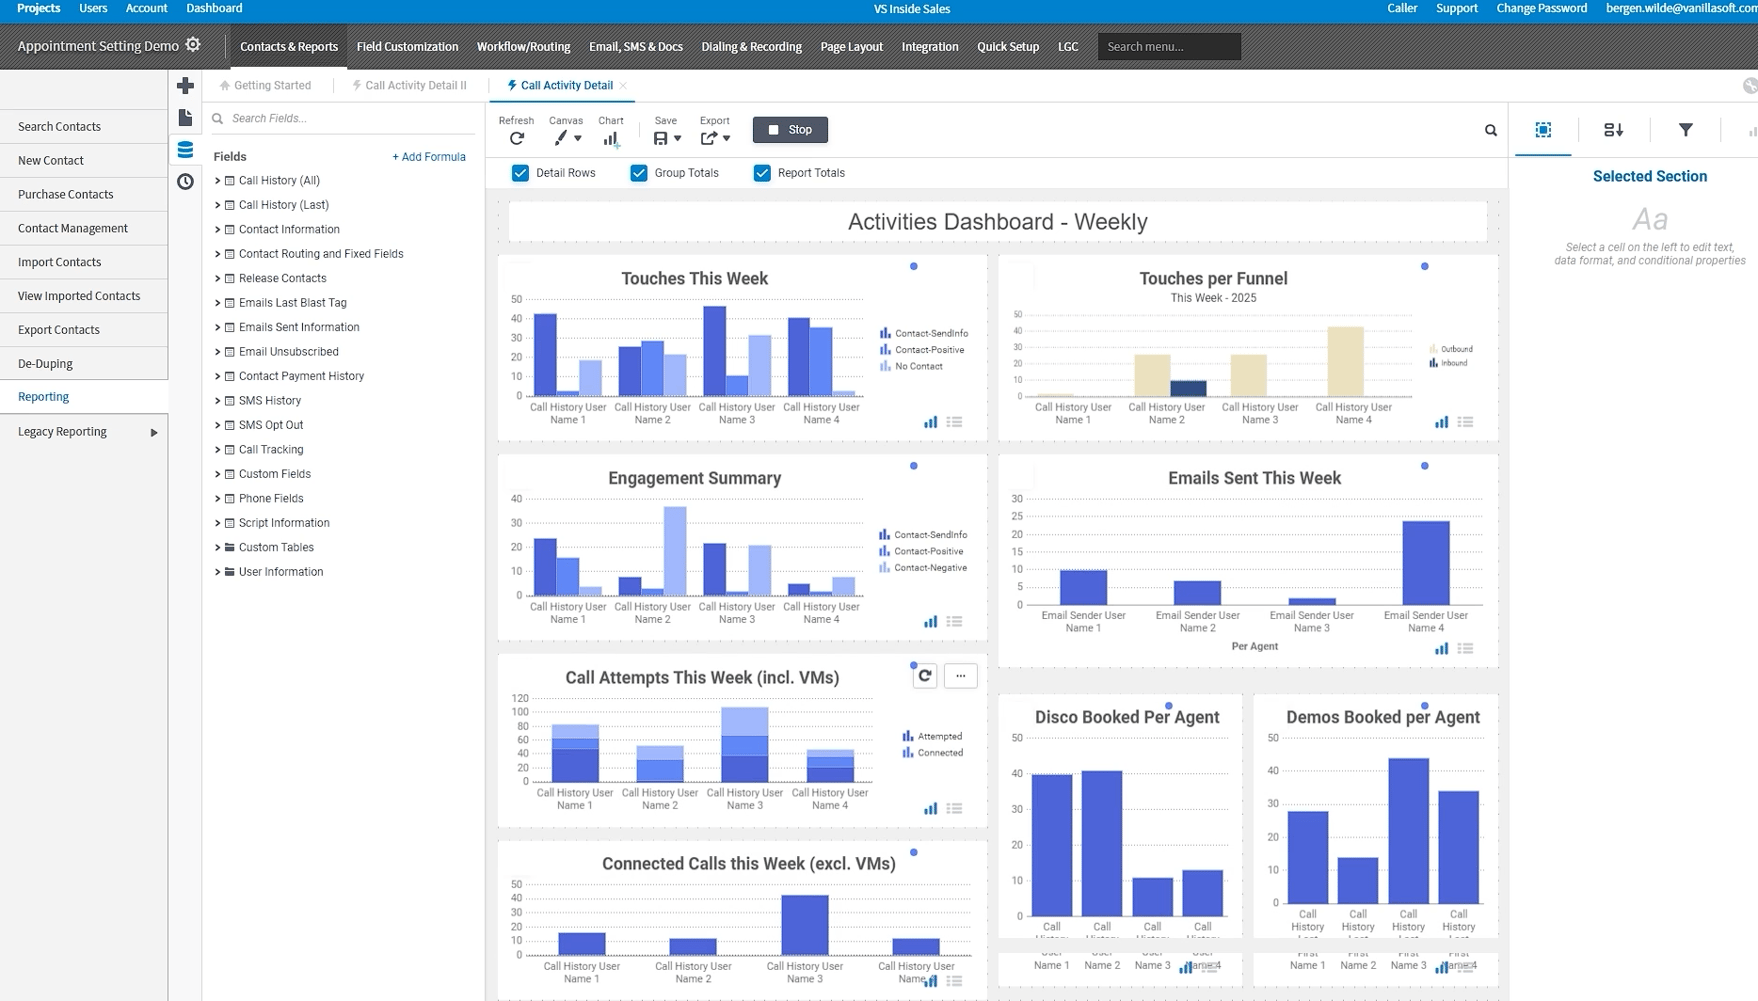
Task: Select the database fields icon
Action: pos(185,150)
